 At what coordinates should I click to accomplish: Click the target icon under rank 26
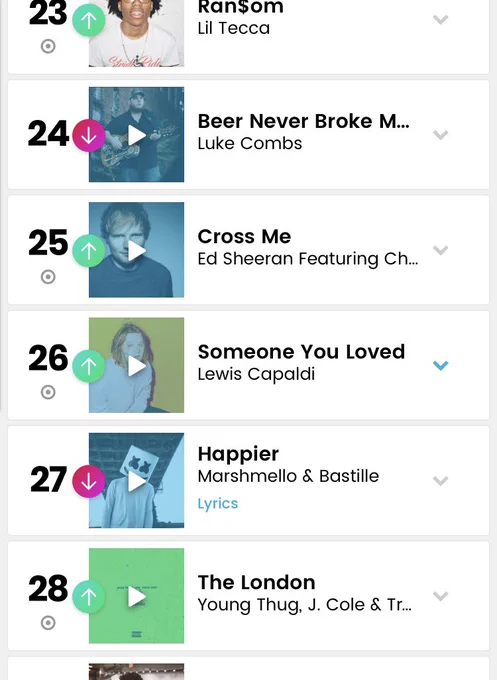pyautogui.click(x=48, y=392)
